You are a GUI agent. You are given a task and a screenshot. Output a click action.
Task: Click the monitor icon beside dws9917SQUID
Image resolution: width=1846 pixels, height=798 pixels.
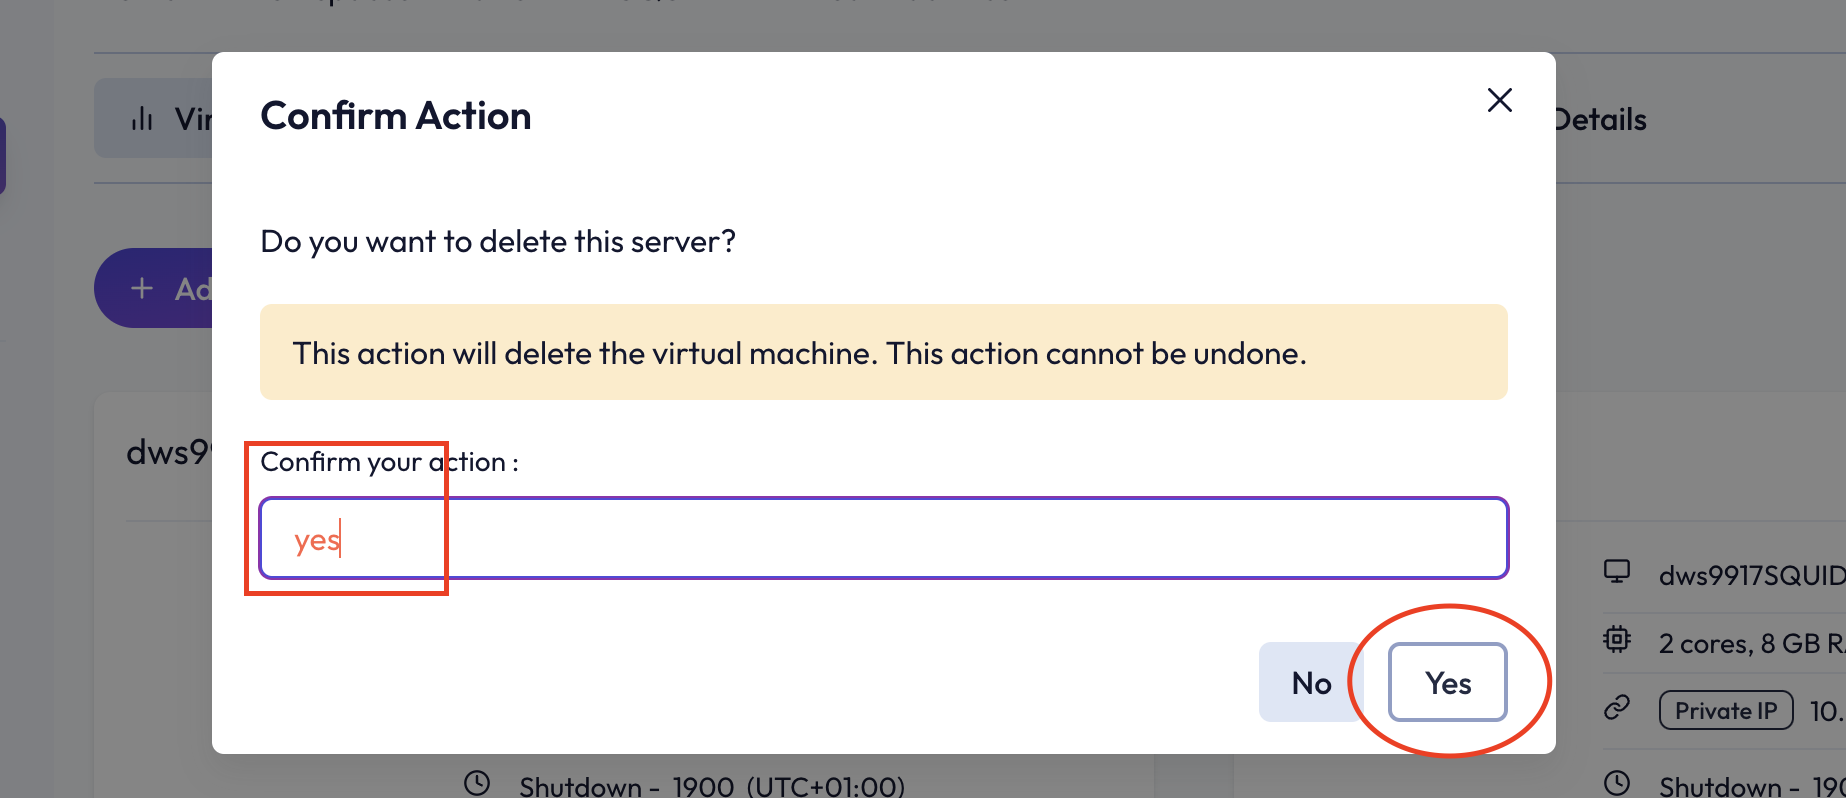(x=1617, y=572)
